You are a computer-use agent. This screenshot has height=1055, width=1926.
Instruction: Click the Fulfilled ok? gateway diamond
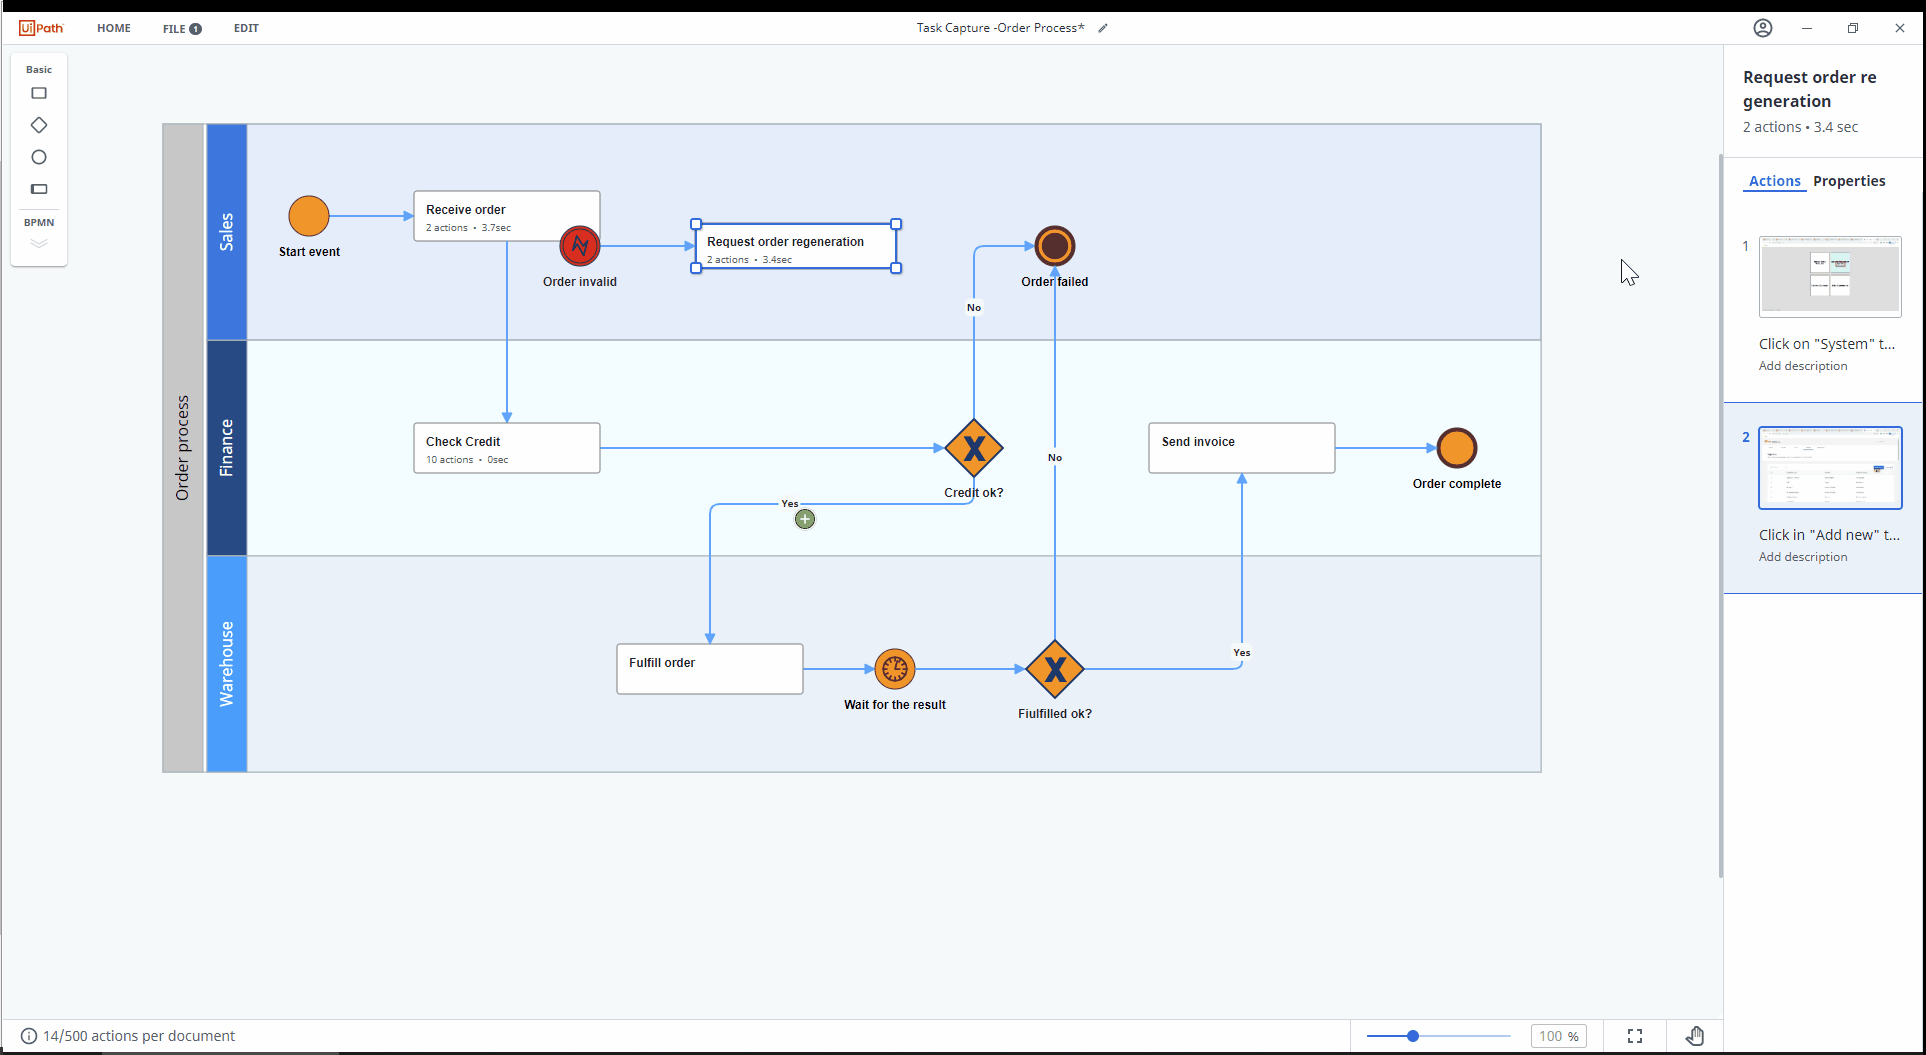point(1055,669)
